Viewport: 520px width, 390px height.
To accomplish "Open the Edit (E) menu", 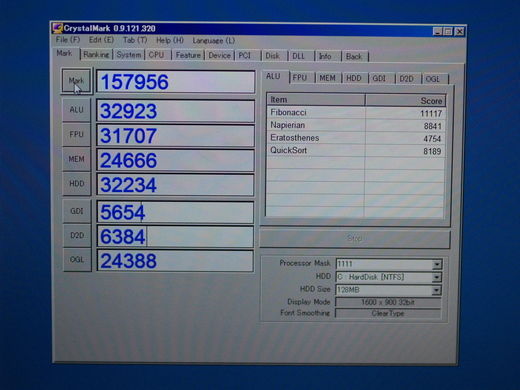I will 101,40.
